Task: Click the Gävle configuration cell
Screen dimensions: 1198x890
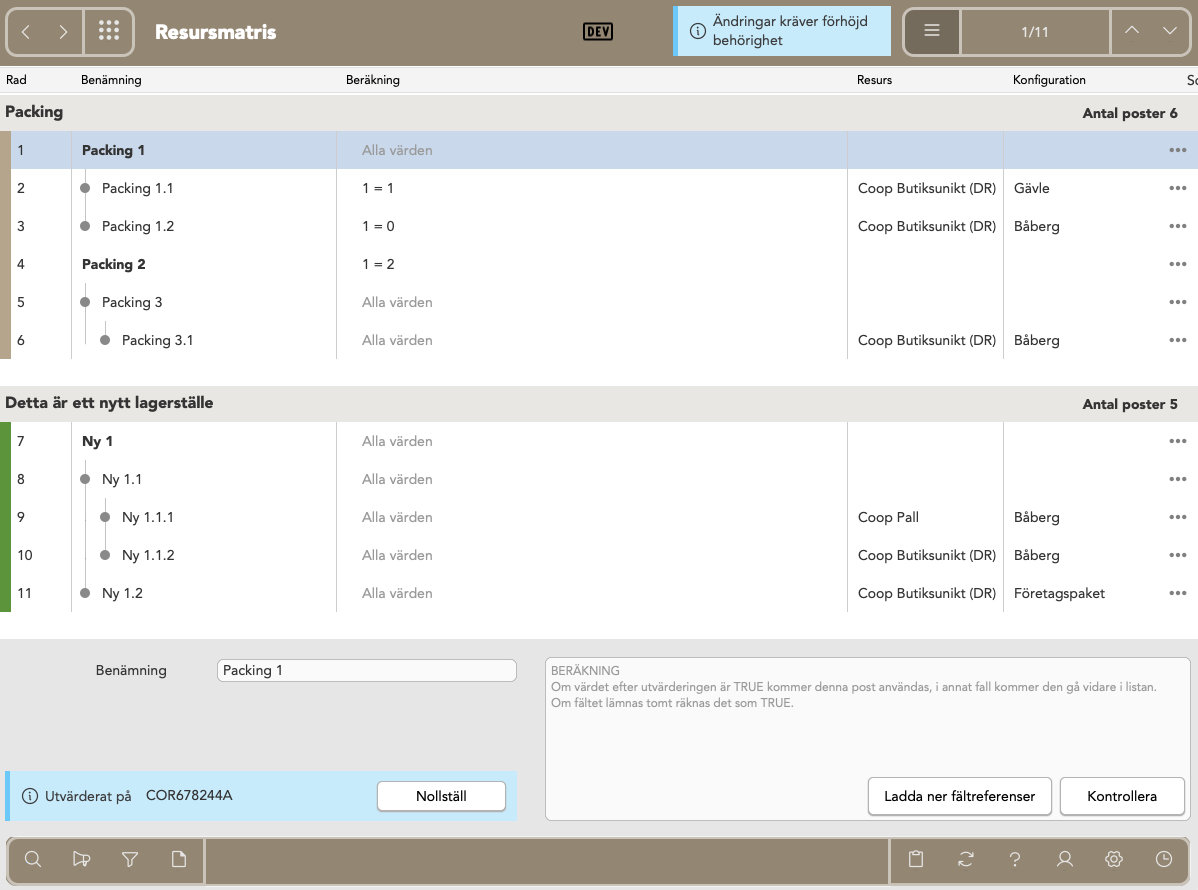Action: 1031,188
